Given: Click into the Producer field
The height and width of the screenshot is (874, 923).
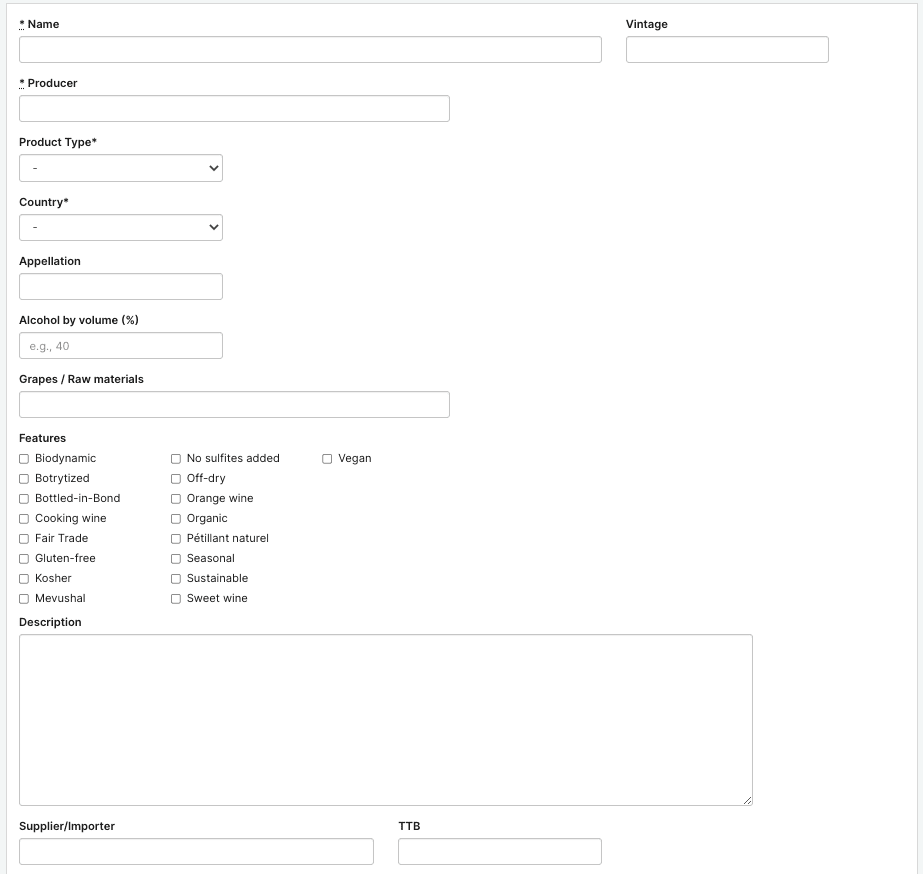Looking at the screenshot, I should [234, 109].
